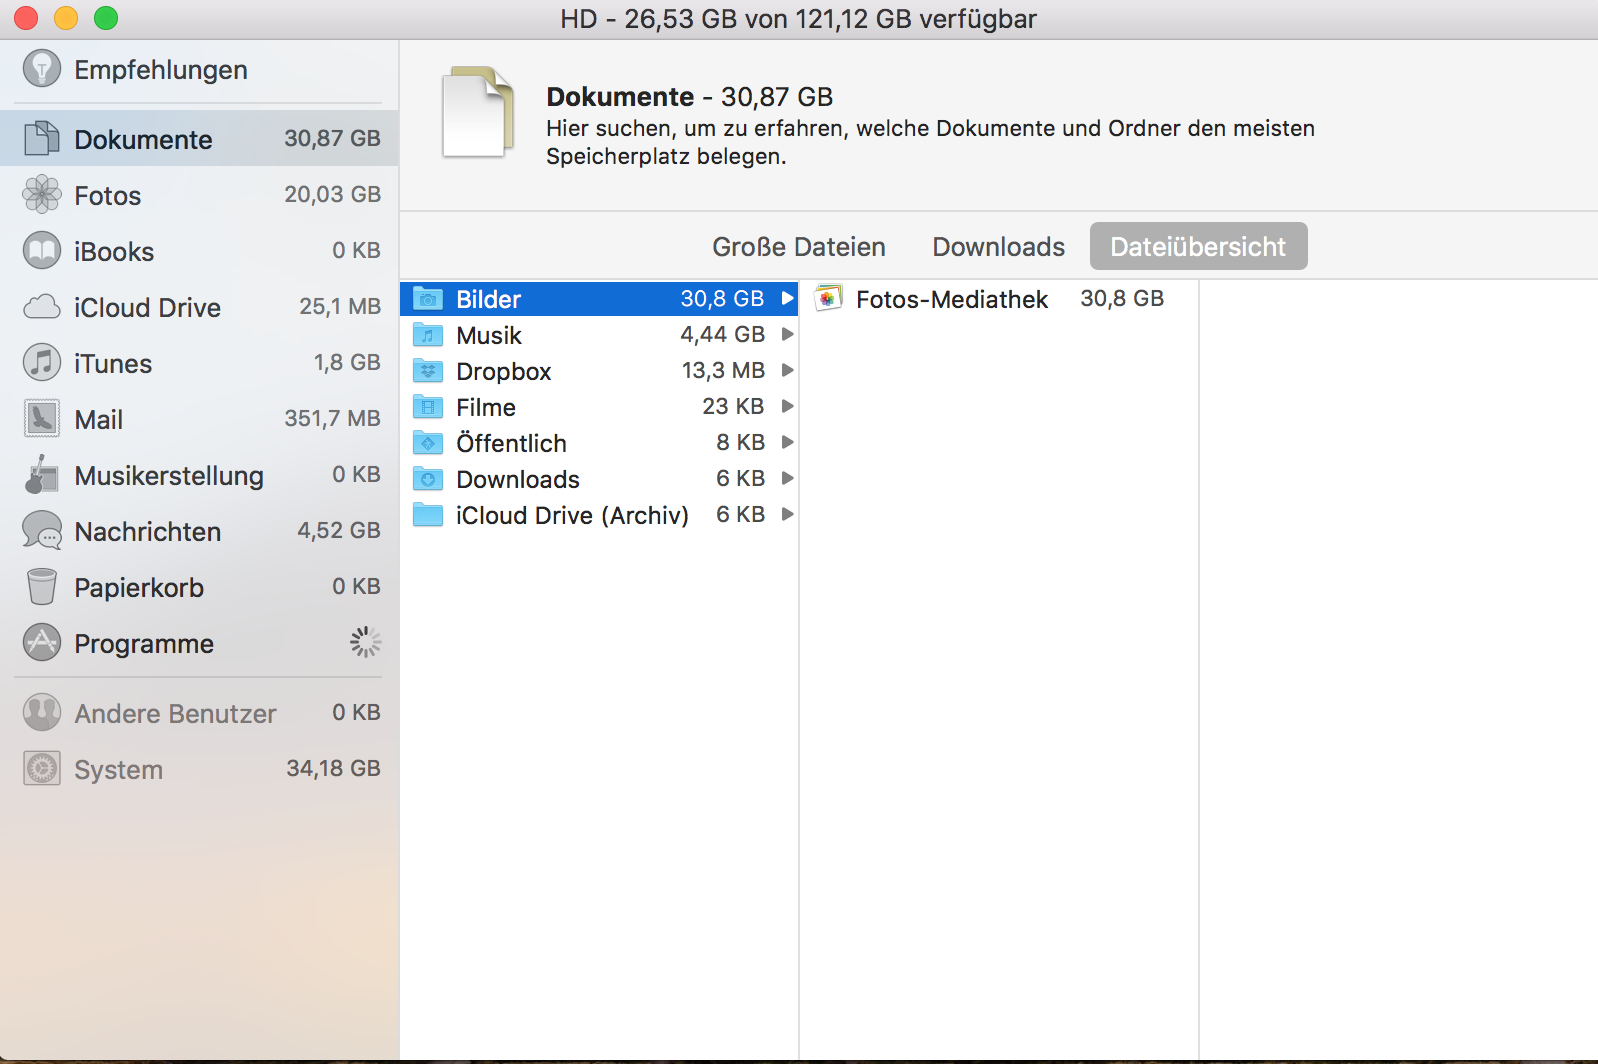The height and width of the screenshot is (1064, 1598).
Task: Click the Musik folder icon
Action: click(428, 334)
